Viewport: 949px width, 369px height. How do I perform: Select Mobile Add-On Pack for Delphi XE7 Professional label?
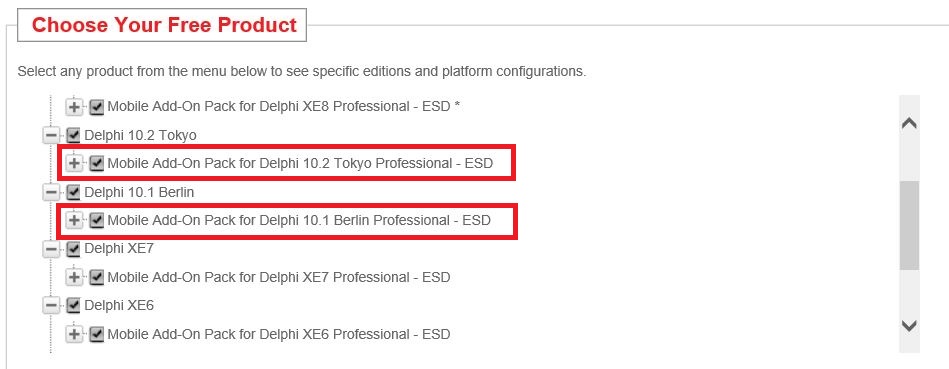(x=279, y=278)
